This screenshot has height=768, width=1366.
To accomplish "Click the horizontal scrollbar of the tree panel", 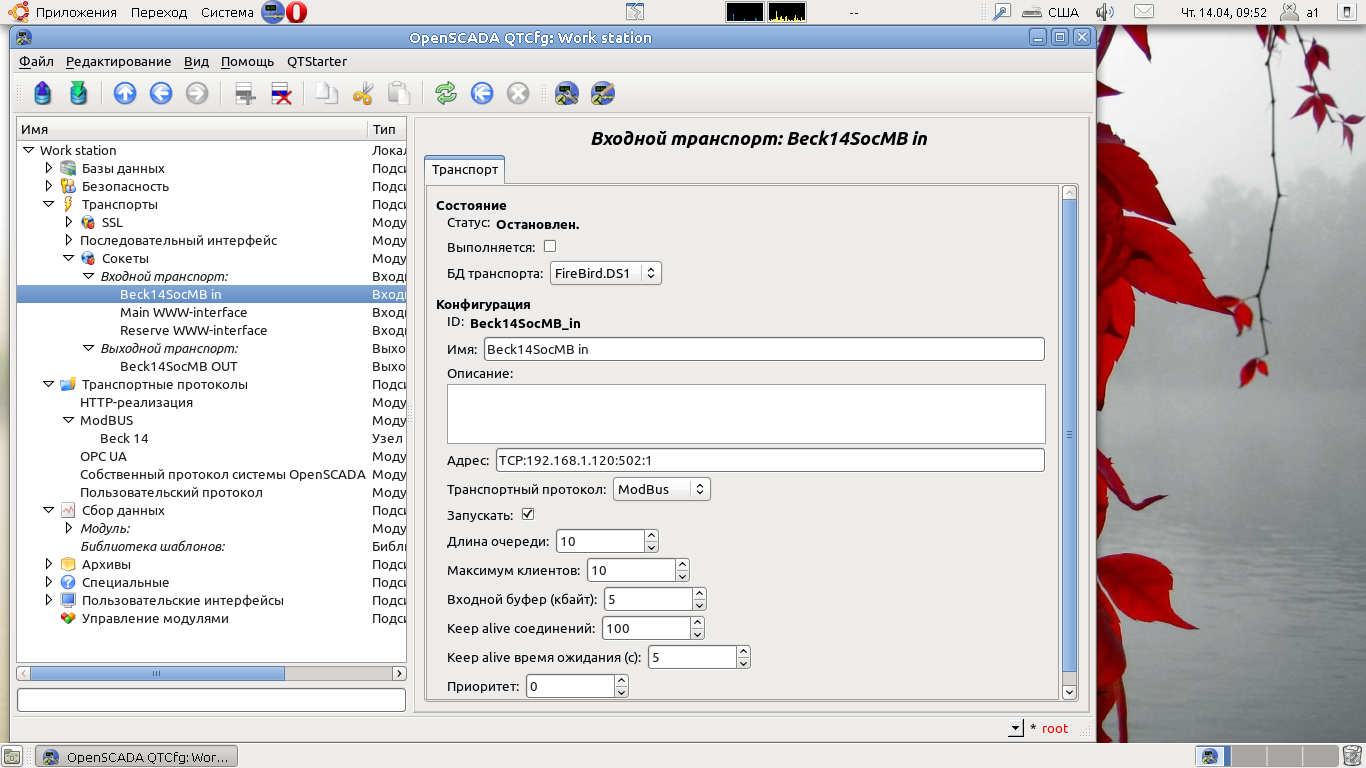I will pos(157,674).
